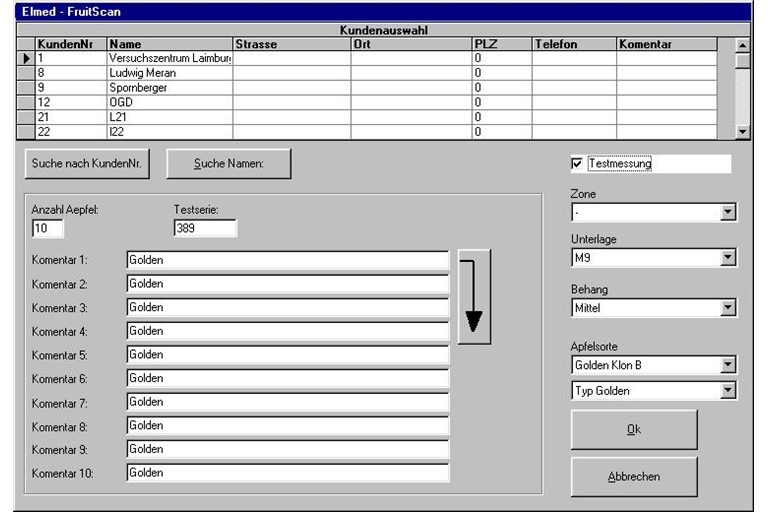Expand the Unterlage dropdown showing M9
The width and height of the screenshot is (768, 512).
(x=728, y=259)
